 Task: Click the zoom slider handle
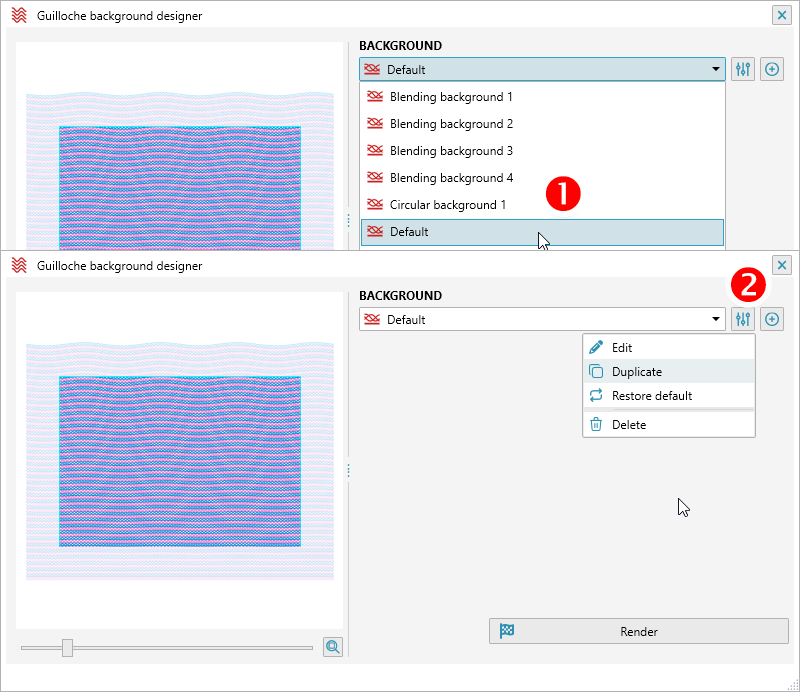click(x=67, y=647)
